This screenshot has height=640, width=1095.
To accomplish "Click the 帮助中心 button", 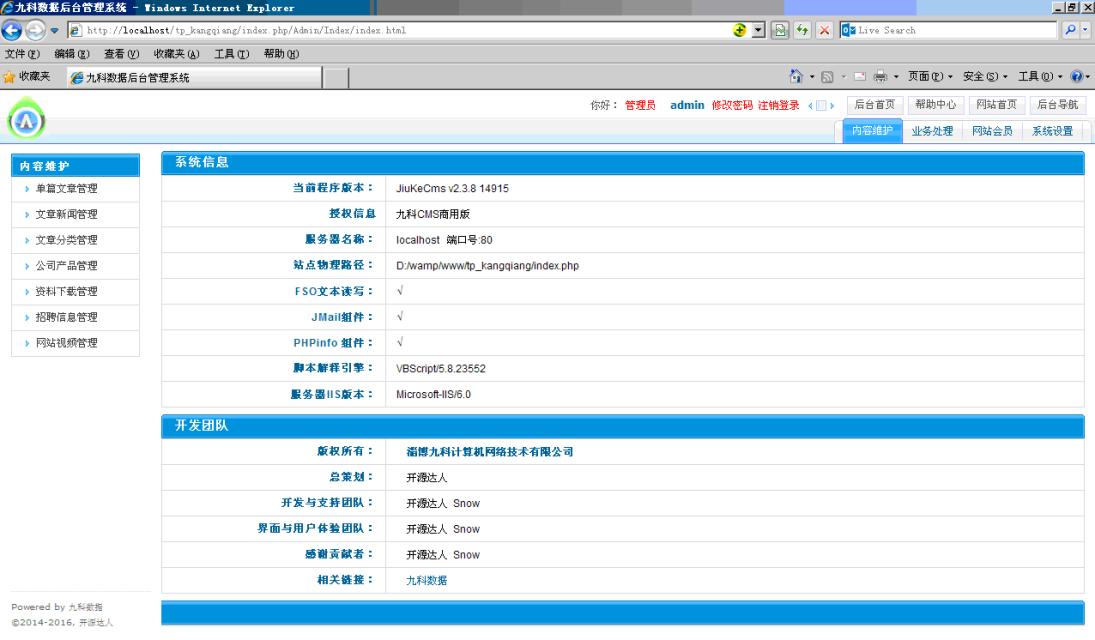I will pyautogui.click(x=936, y=105).
